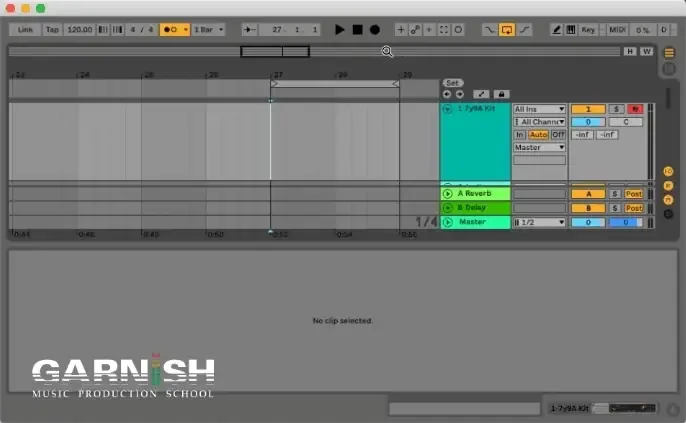This screenshot has width=686, height=423.
Task: Toggle the Follow playback icon
Action: pyautogui.click(x=249, y=30)
